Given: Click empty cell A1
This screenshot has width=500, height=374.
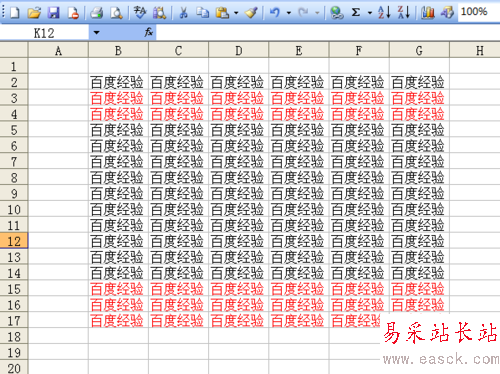Looking at the screenshot, I should point(58,66).
